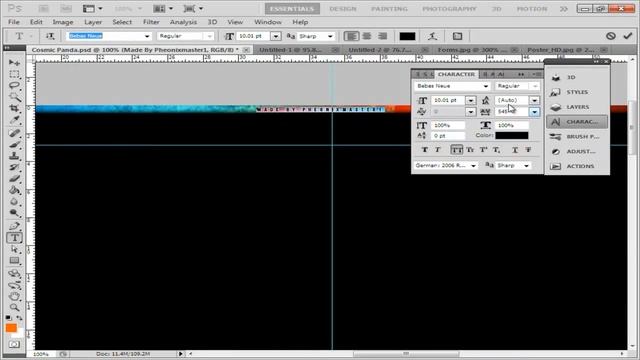Image resolution: width=640 pixels, height=360 pixels.
Task: Commit current text edits with the checkmark
Action: (x=628, y=36)
